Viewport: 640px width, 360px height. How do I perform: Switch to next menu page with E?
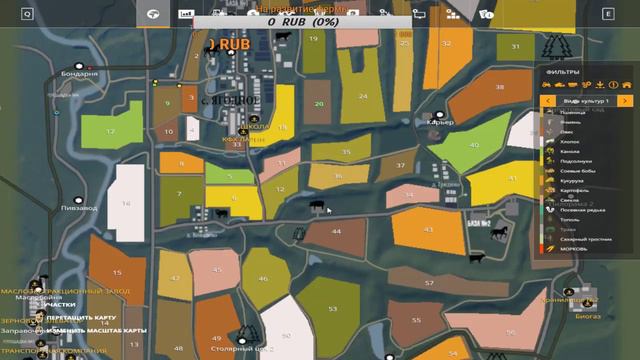608,14
